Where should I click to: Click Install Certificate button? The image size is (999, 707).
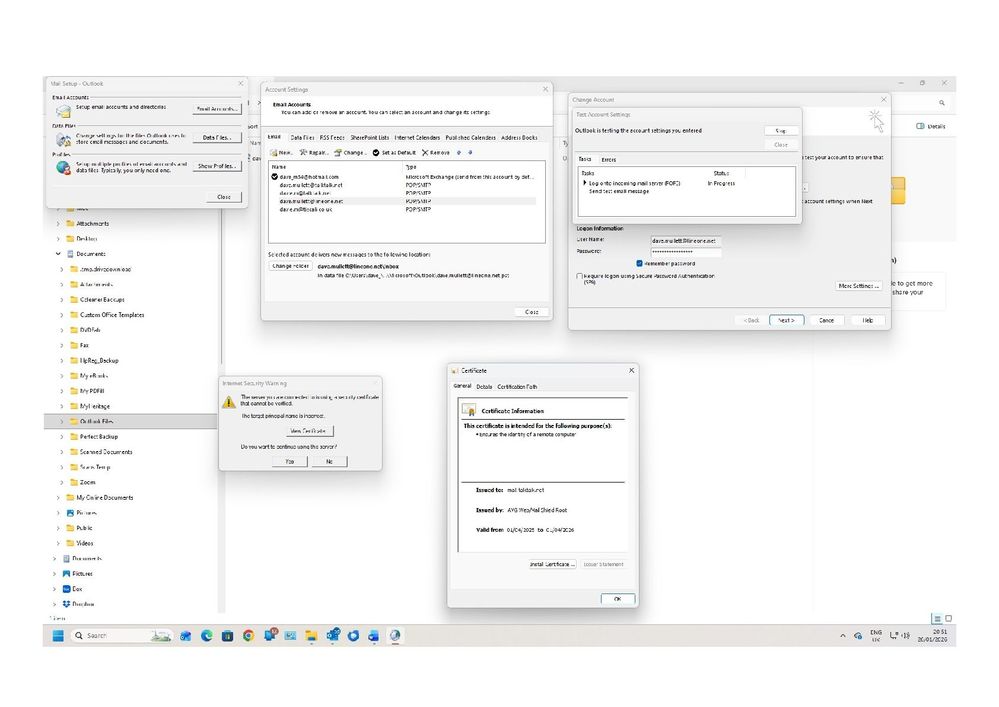point(552,564)
